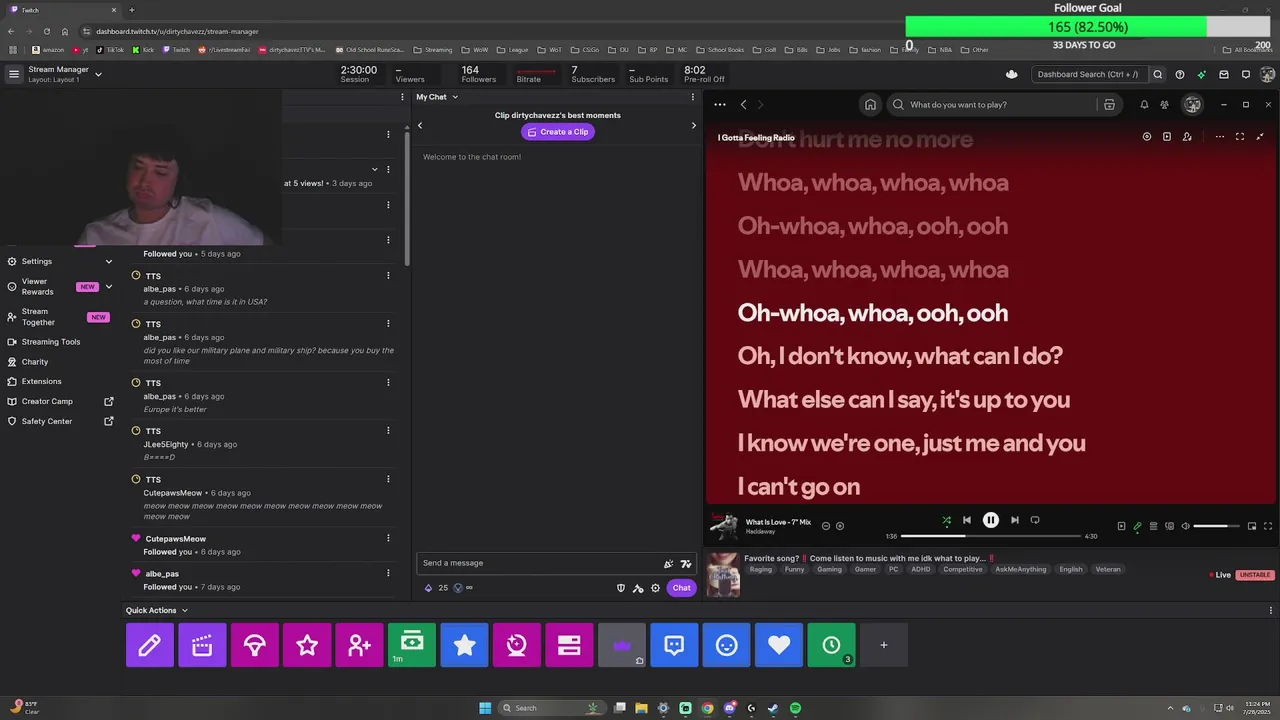Click Spotify browse icon in search bar

click(1109, 104)
